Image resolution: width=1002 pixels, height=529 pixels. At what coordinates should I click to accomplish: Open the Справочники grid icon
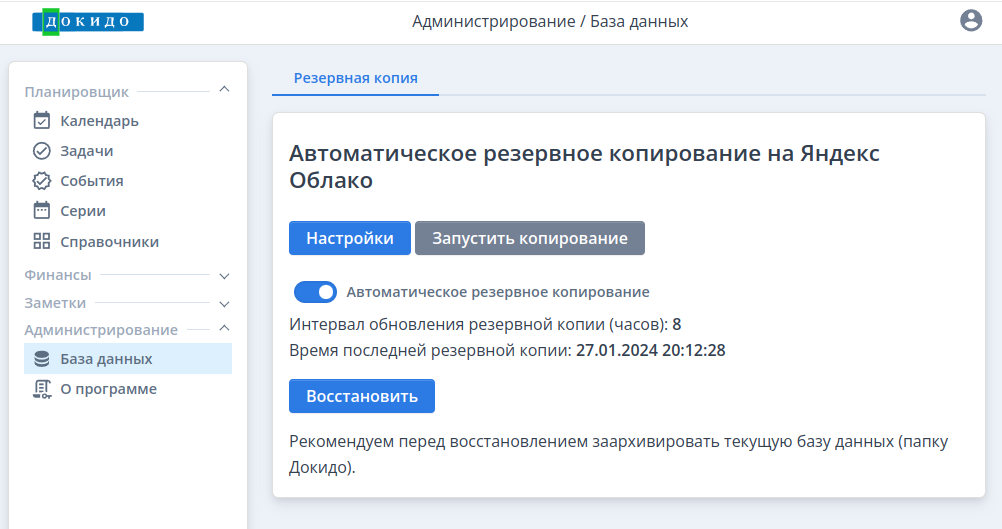(42, 242)
